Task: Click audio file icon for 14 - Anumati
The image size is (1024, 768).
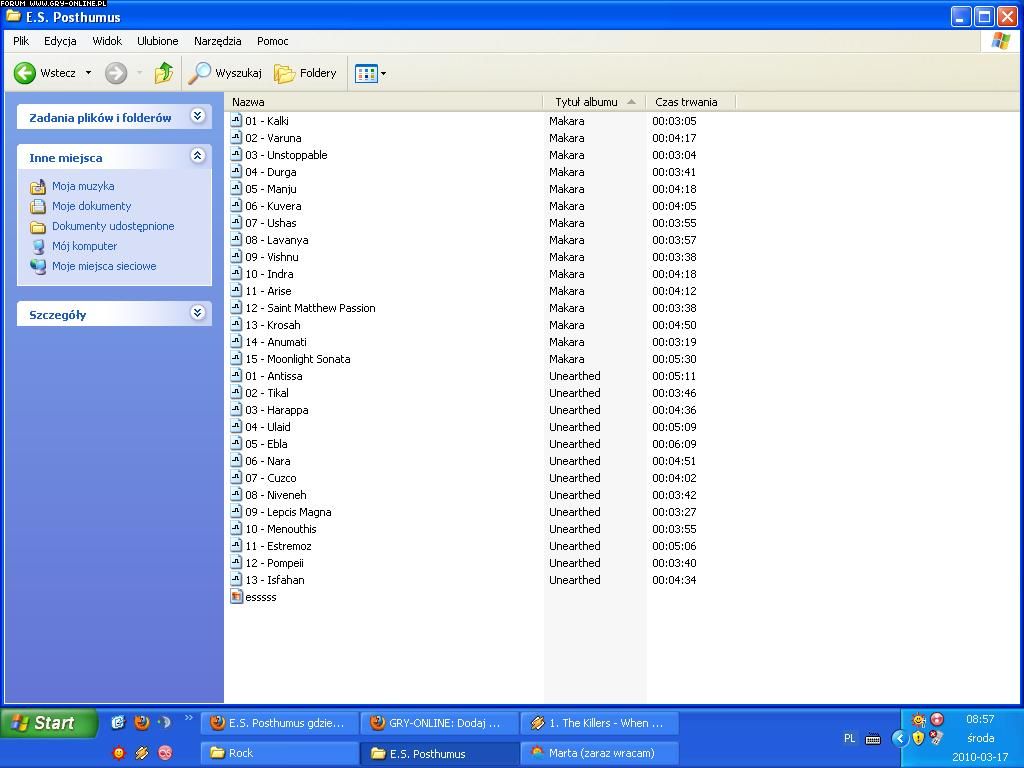Action: click(x=236, y=342)
